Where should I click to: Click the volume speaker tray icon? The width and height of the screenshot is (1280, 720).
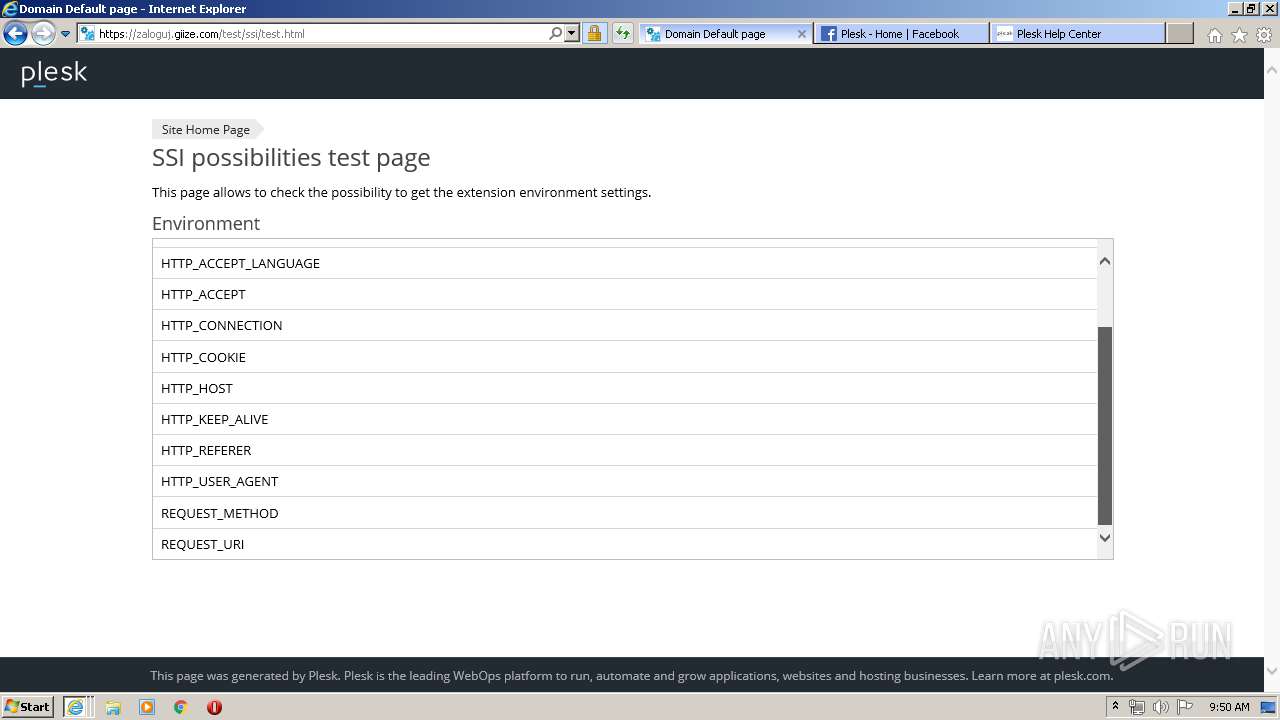tap(1161, 707)
